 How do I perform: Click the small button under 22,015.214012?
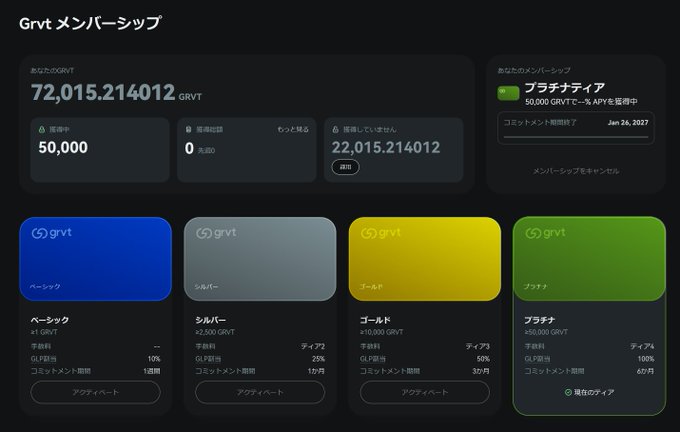pos(345,167)
